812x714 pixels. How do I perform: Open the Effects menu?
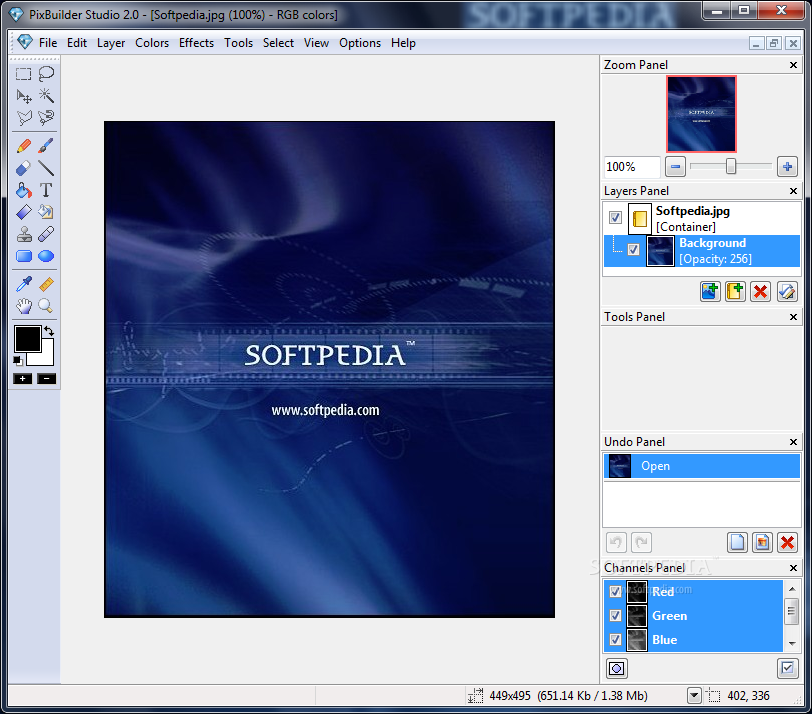click(196, 43)
